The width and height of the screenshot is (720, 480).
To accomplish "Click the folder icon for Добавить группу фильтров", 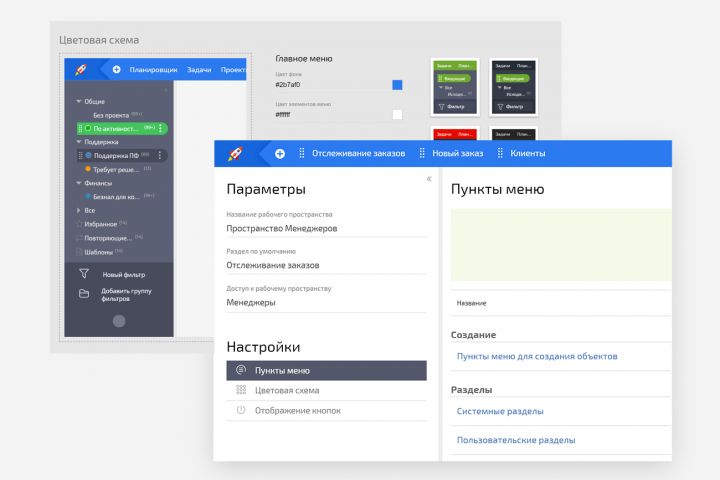I will (84, 294).
